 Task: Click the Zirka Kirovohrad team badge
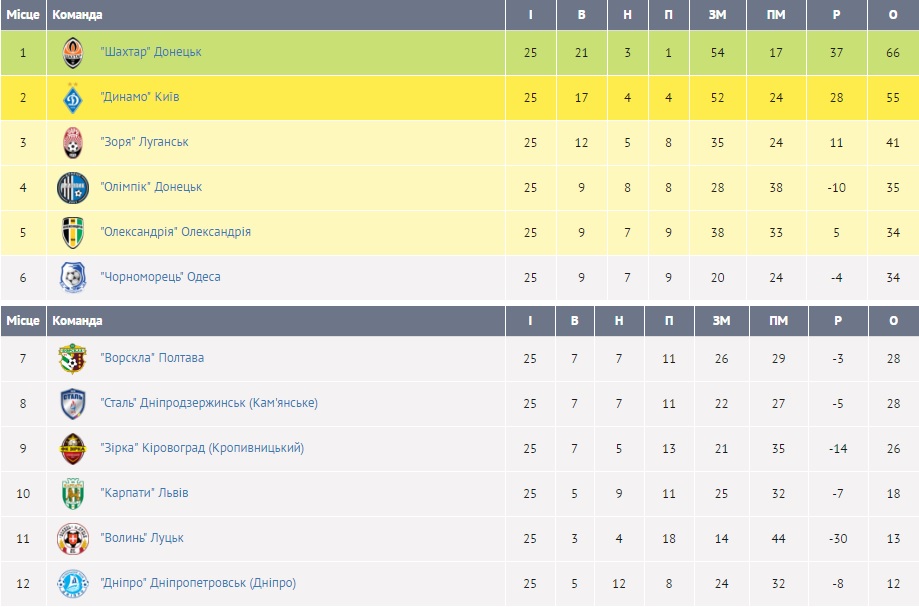point(73,448)
